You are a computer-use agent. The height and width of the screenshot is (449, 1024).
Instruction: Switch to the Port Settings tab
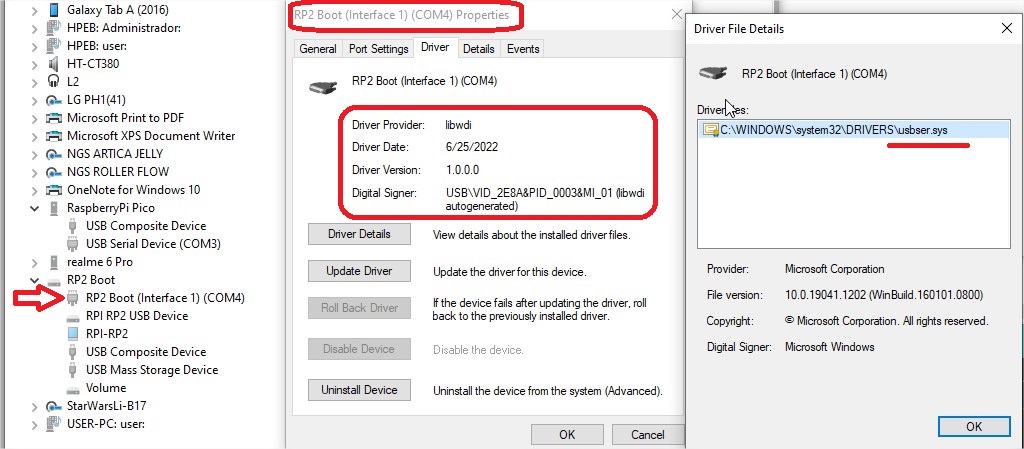tap(379, 49)
